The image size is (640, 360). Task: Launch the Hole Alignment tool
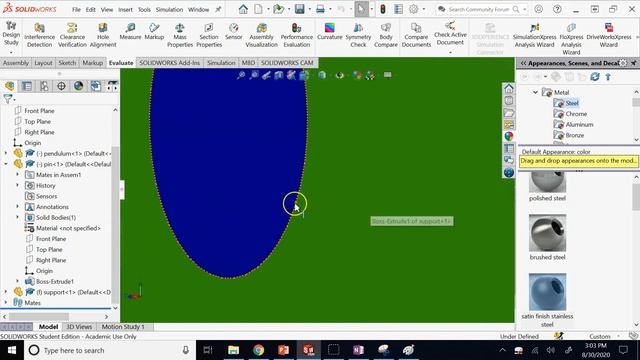tap(103, 35)
